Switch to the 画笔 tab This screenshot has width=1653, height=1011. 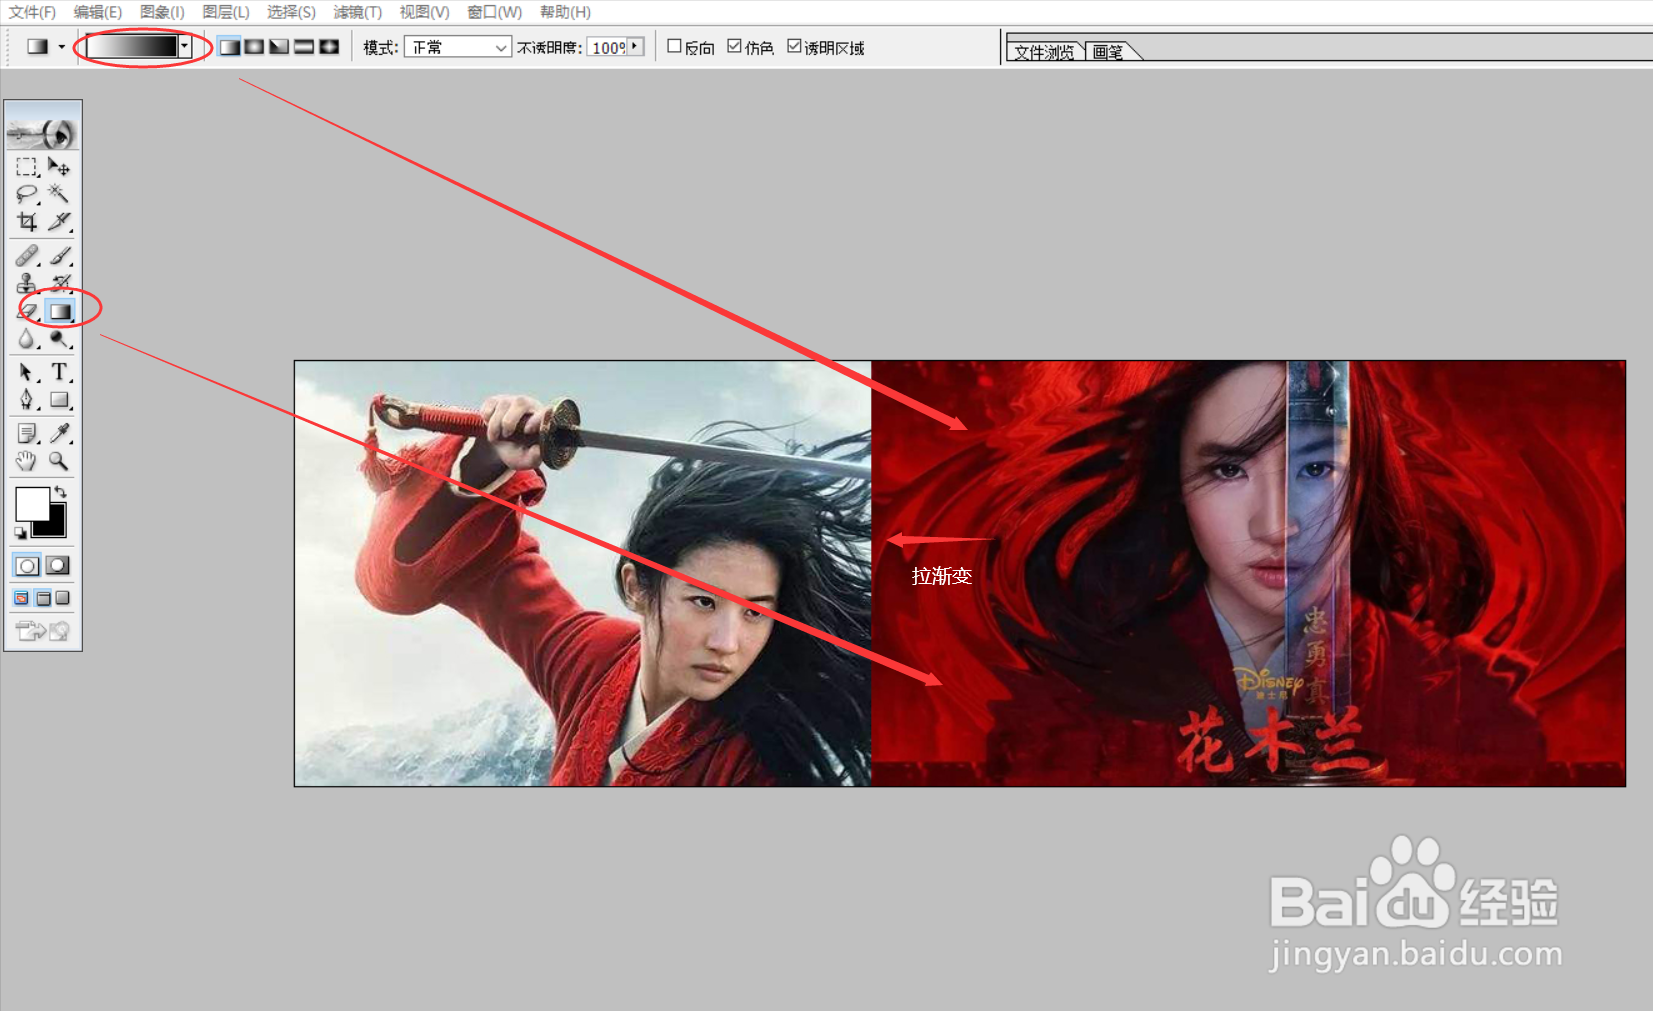(x=1110, y=52)
